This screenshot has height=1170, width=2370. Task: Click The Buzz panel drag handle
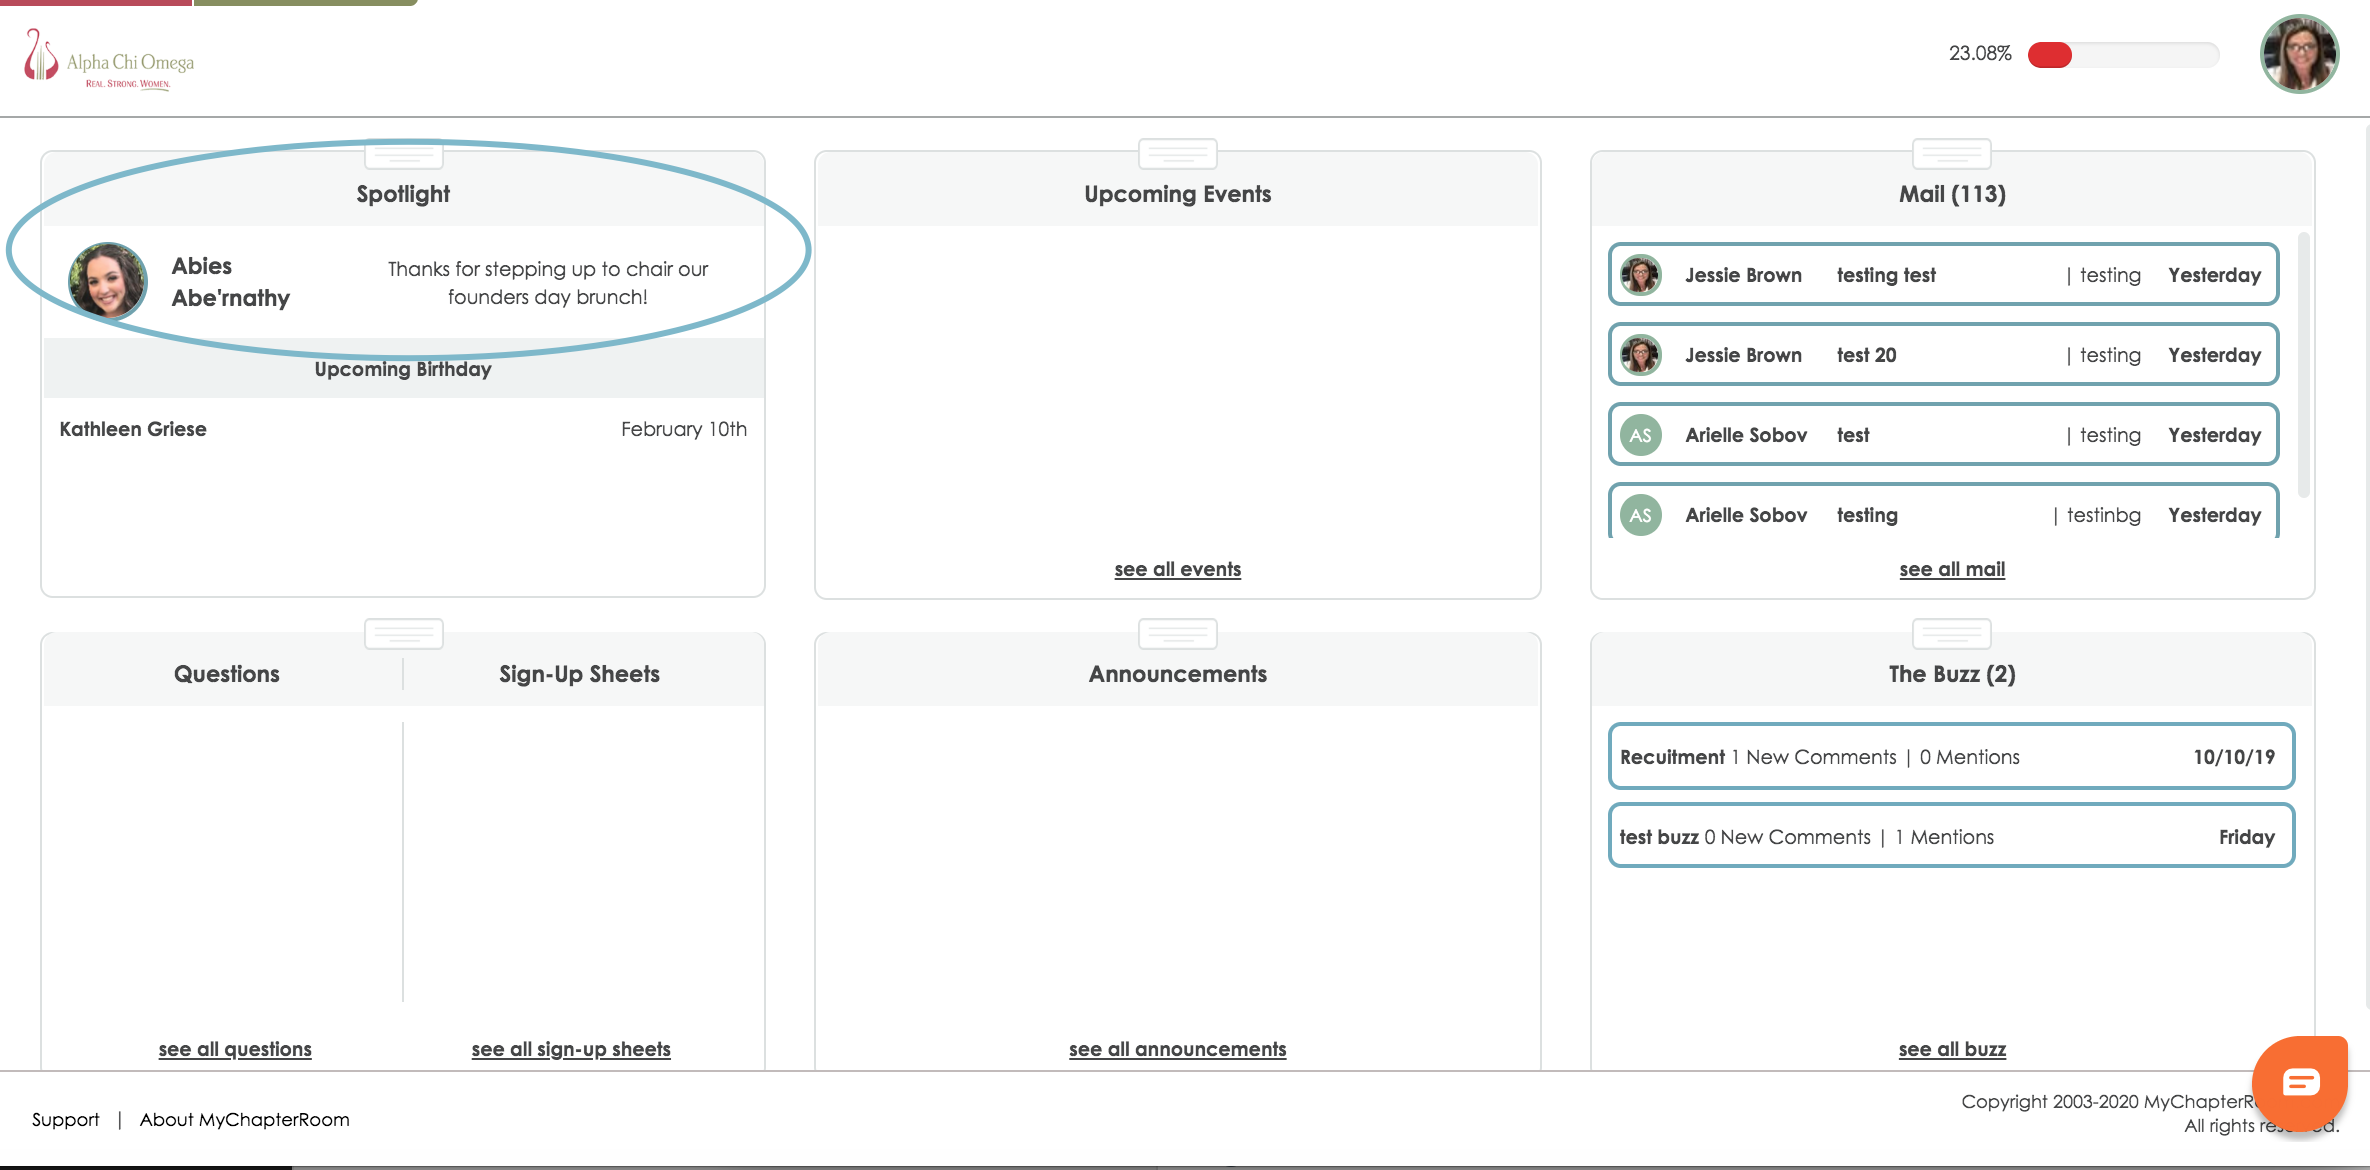[x=1951, y=634]
